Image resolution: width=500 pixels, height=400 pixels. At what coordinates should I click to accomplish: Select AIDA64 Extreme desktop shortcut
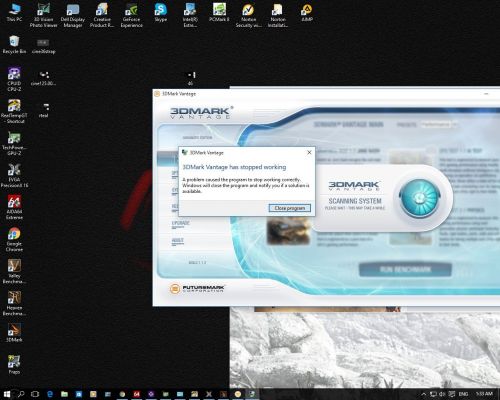tap(14, 207)
